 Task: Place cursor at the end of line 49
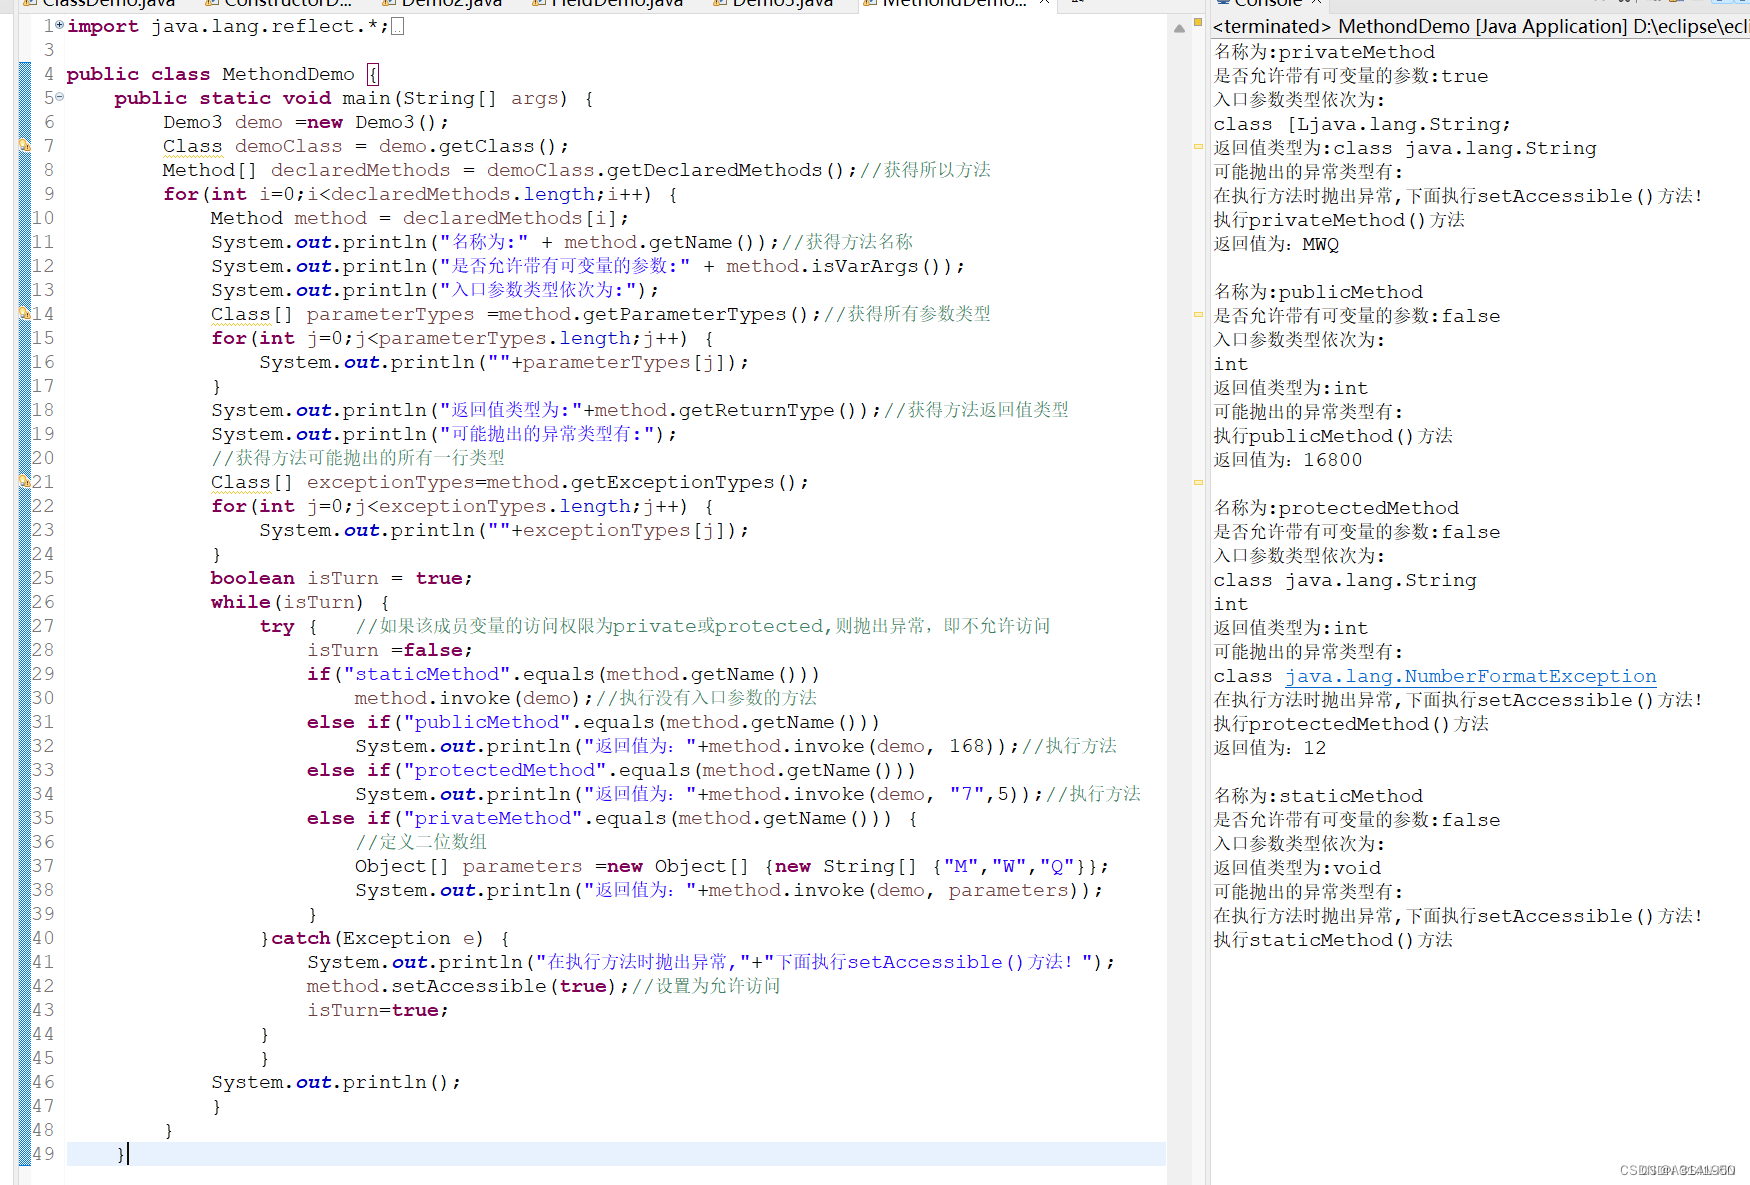[128, 1153]
